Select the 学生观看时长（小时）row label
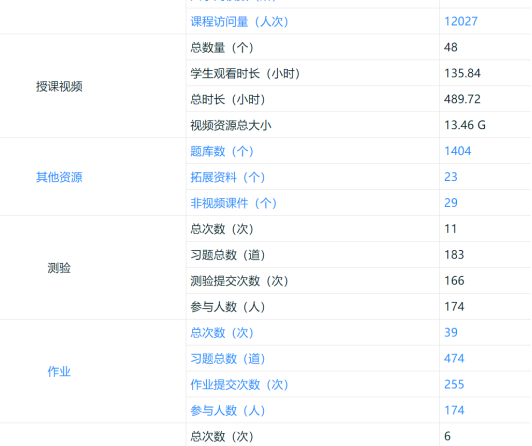Image resolution: width=532 pixels, height=446 pixels. click(245, 74)
